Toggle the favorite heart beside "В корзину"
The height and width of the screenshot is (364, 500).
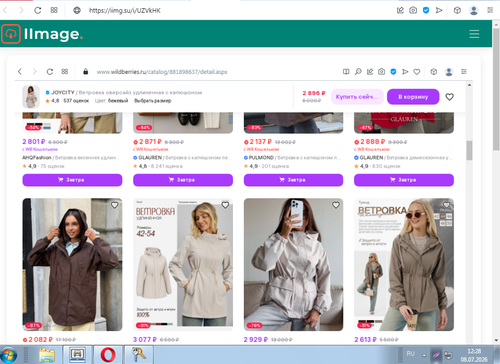[450, 97]
